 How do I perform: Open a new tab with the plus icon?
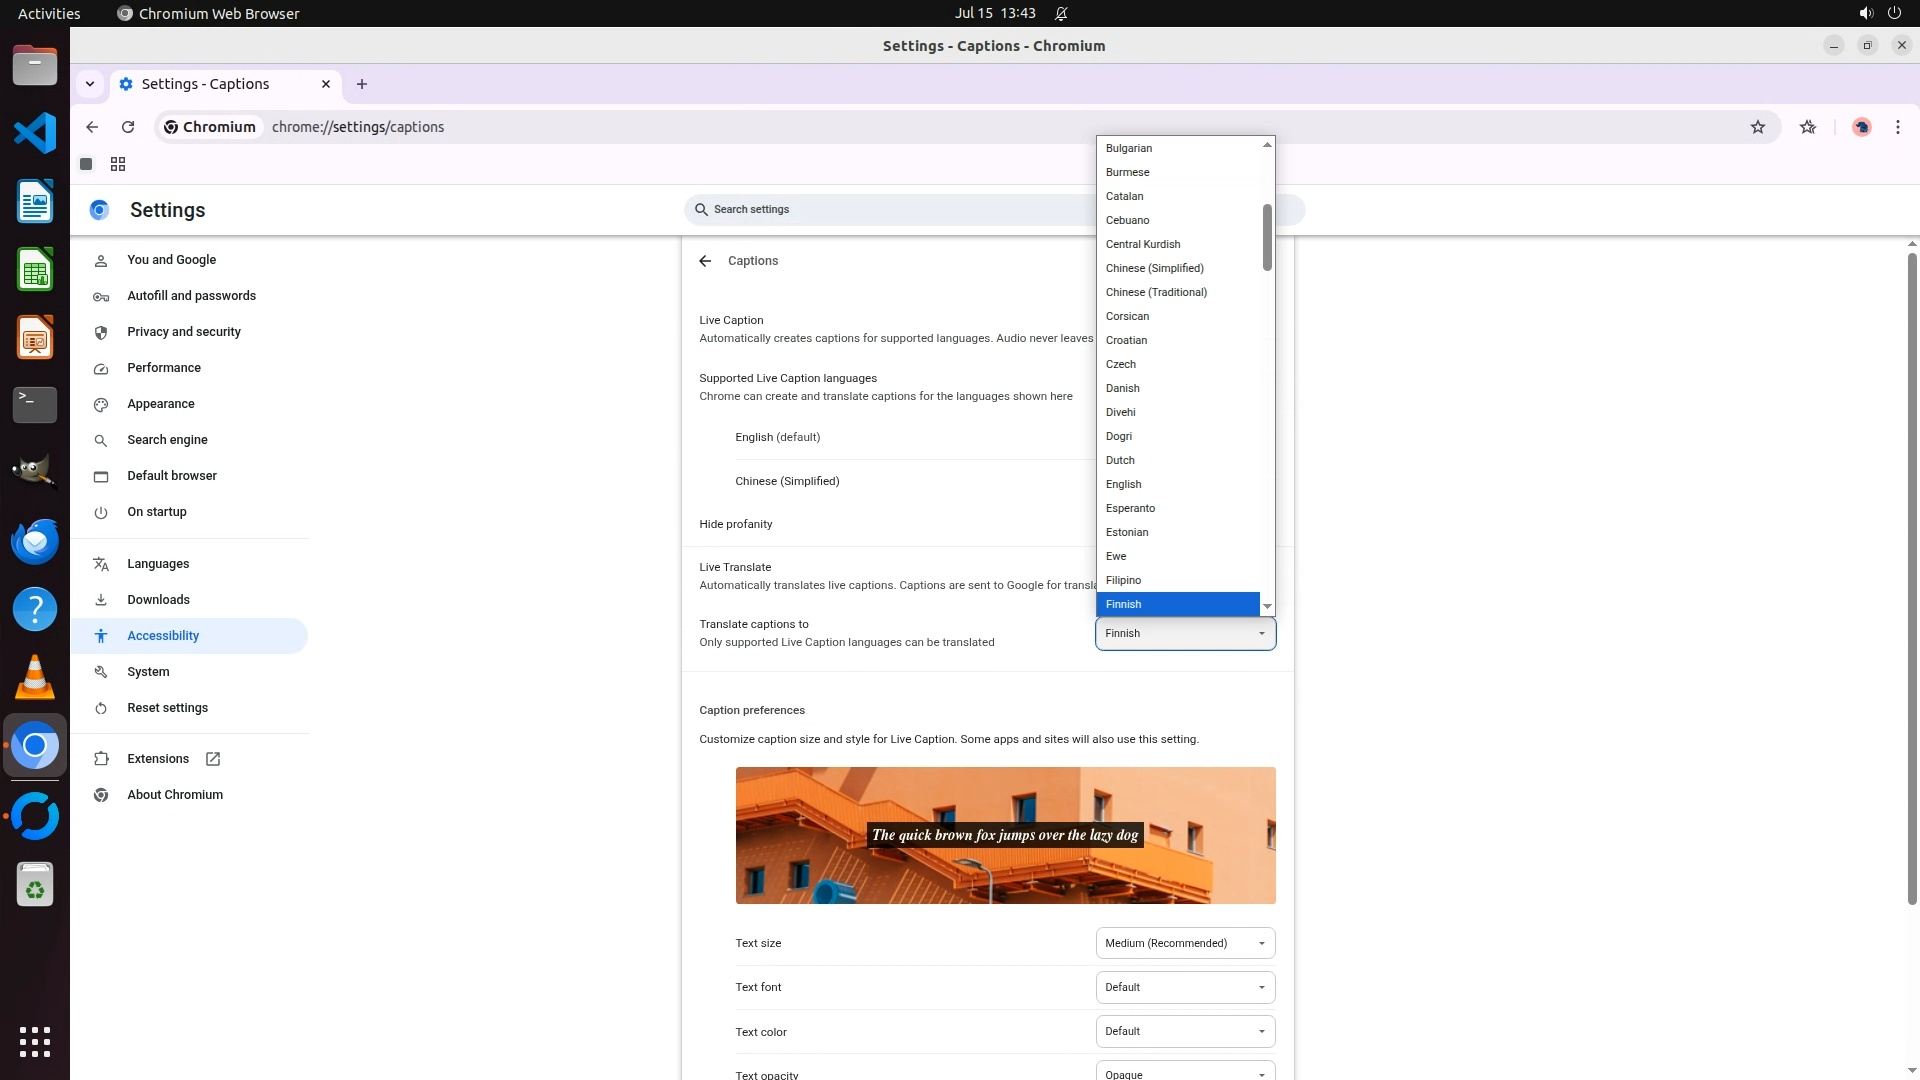(x=362, y=84)
